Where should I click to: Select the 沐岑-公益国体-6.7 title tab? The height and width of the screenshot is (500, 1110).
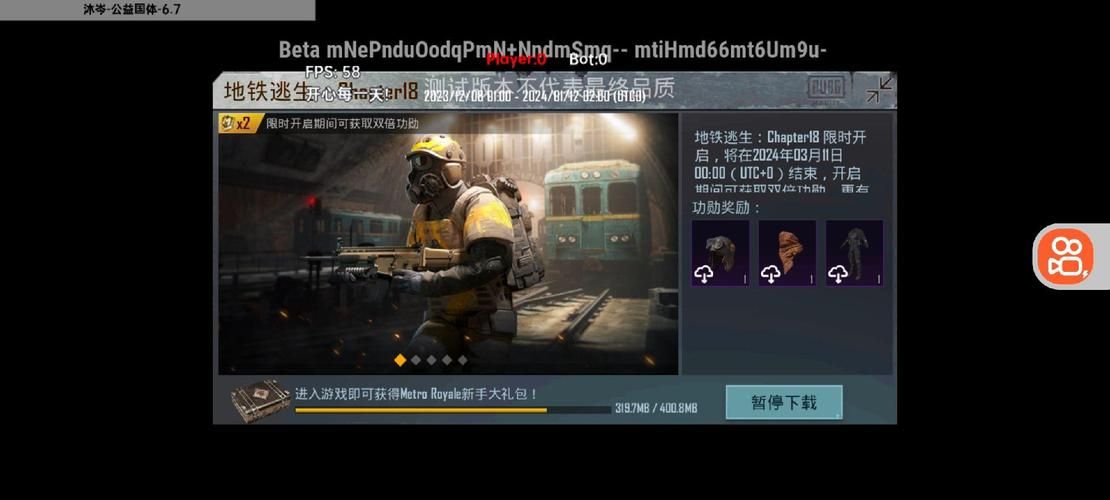pyautogui.click(x=132, y=10)
